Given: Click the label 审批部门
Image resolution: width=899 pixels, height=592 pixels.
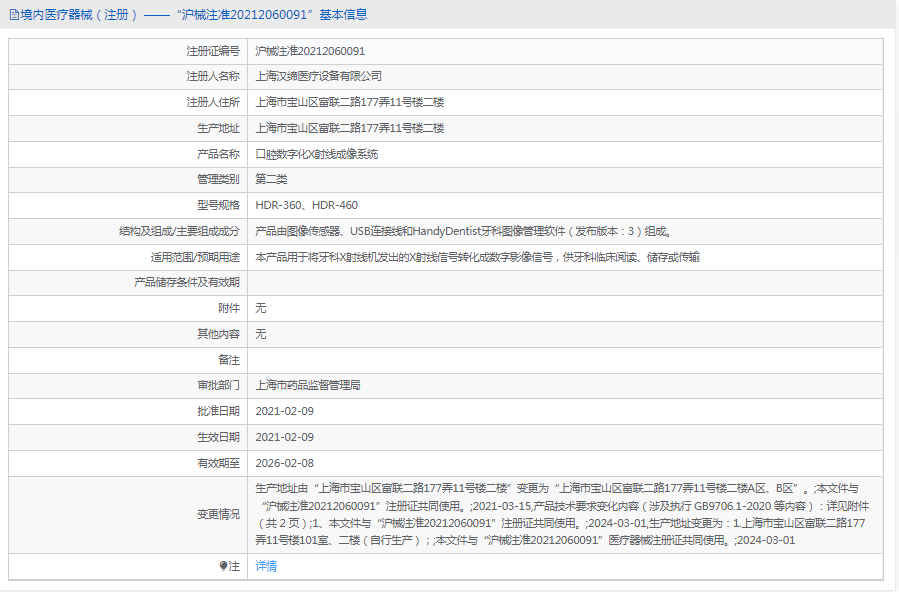Looking at the screenshot, I should tap(218, 385).
